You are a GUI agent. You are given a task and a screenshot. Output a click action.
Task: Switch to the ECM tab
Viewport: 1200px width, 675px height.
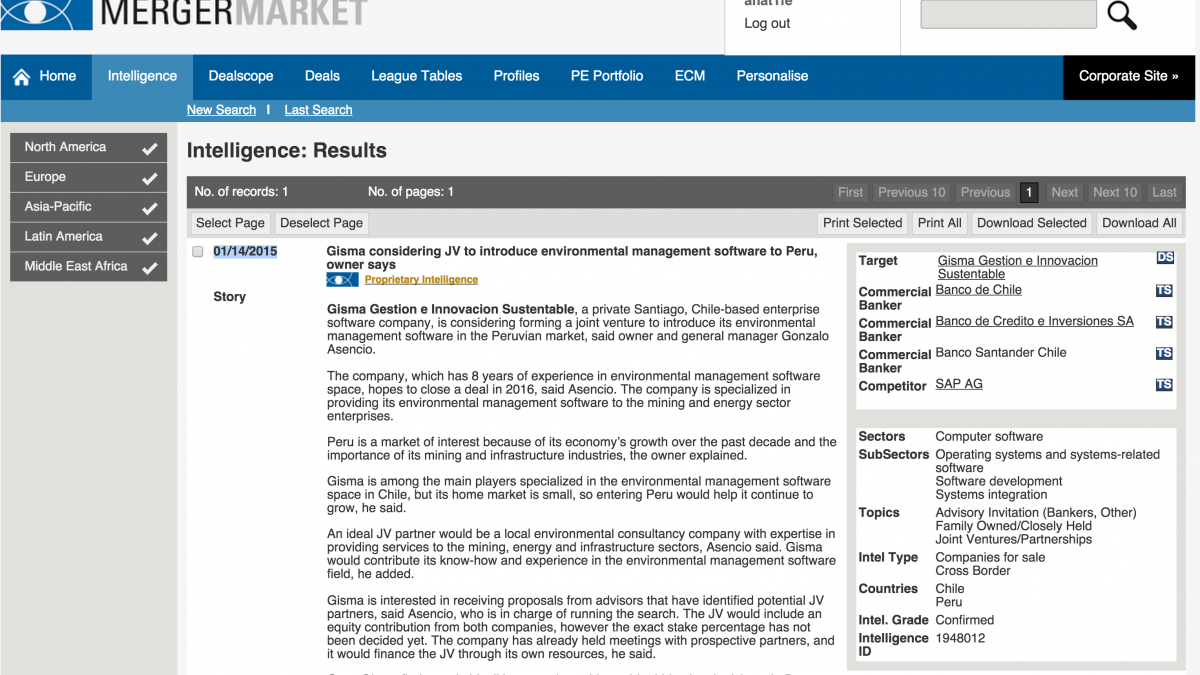tap(690, 76)
